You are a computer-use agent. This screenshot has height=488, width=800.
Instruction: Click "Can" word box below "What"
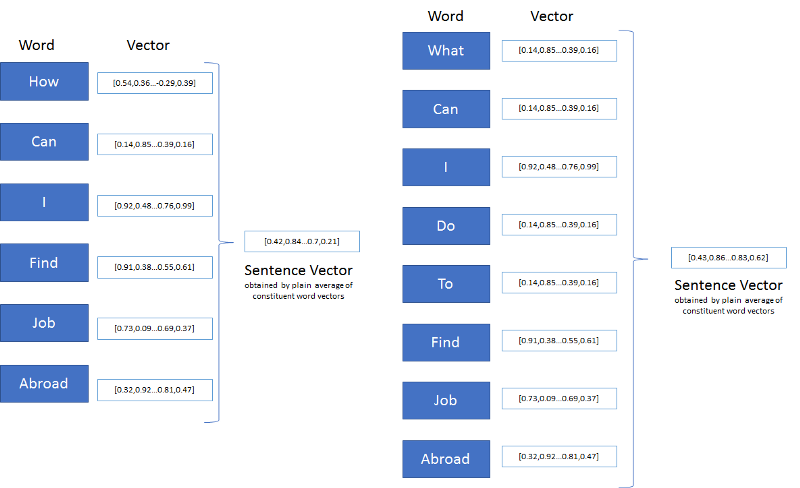pyautogui.click(x=445, y=109)
